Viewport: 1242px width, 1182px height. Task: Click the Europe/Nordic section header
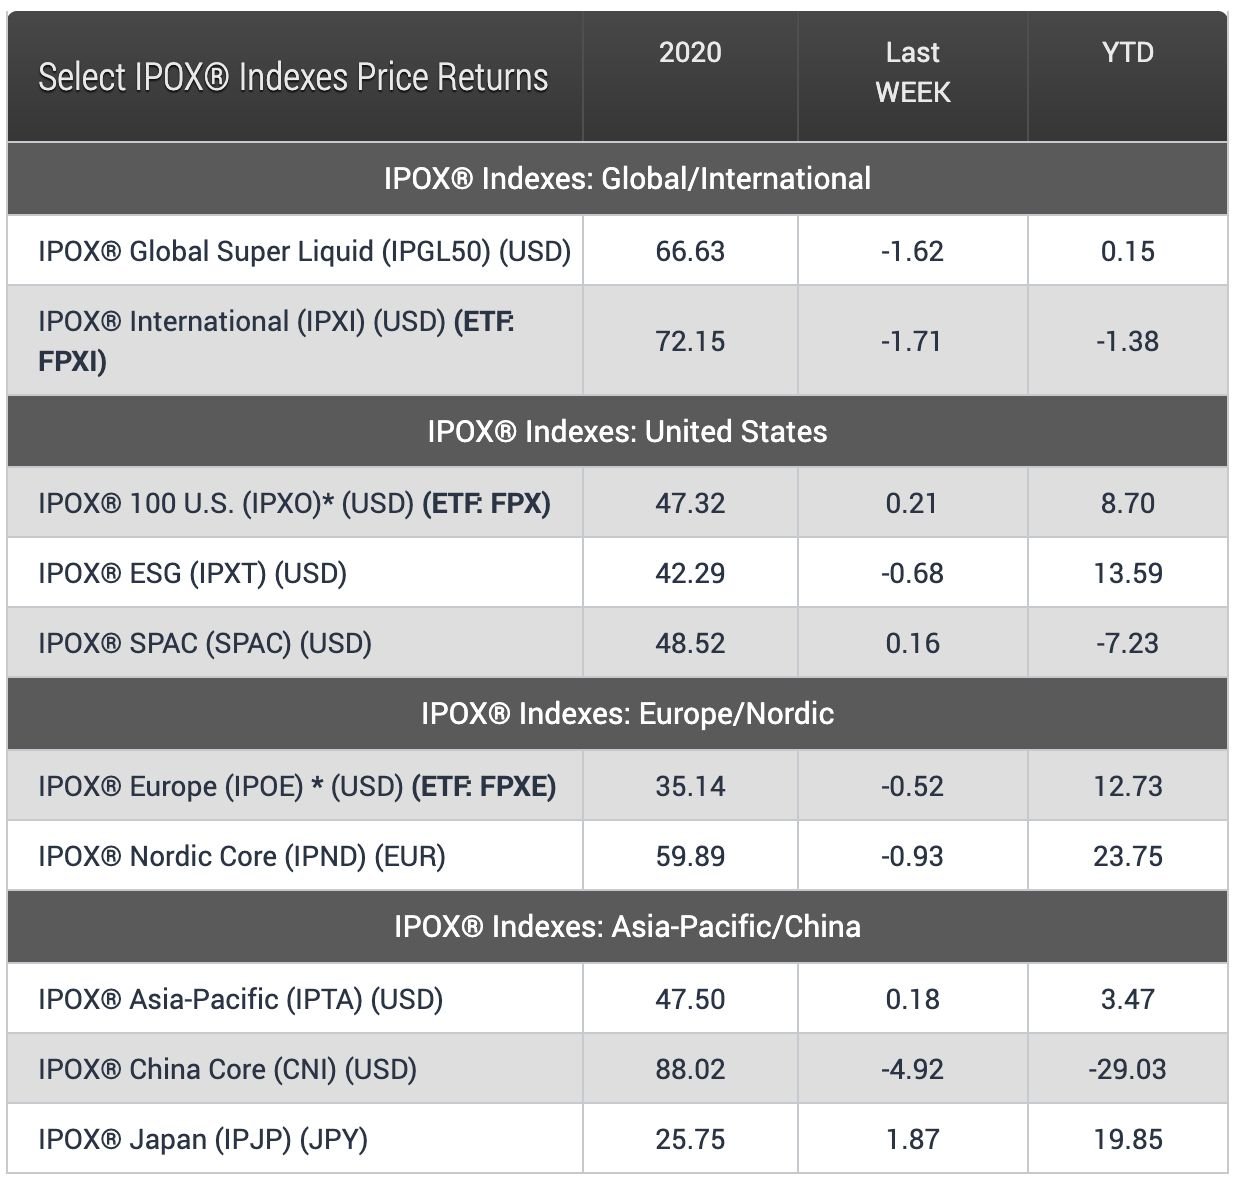coord(627,714)
